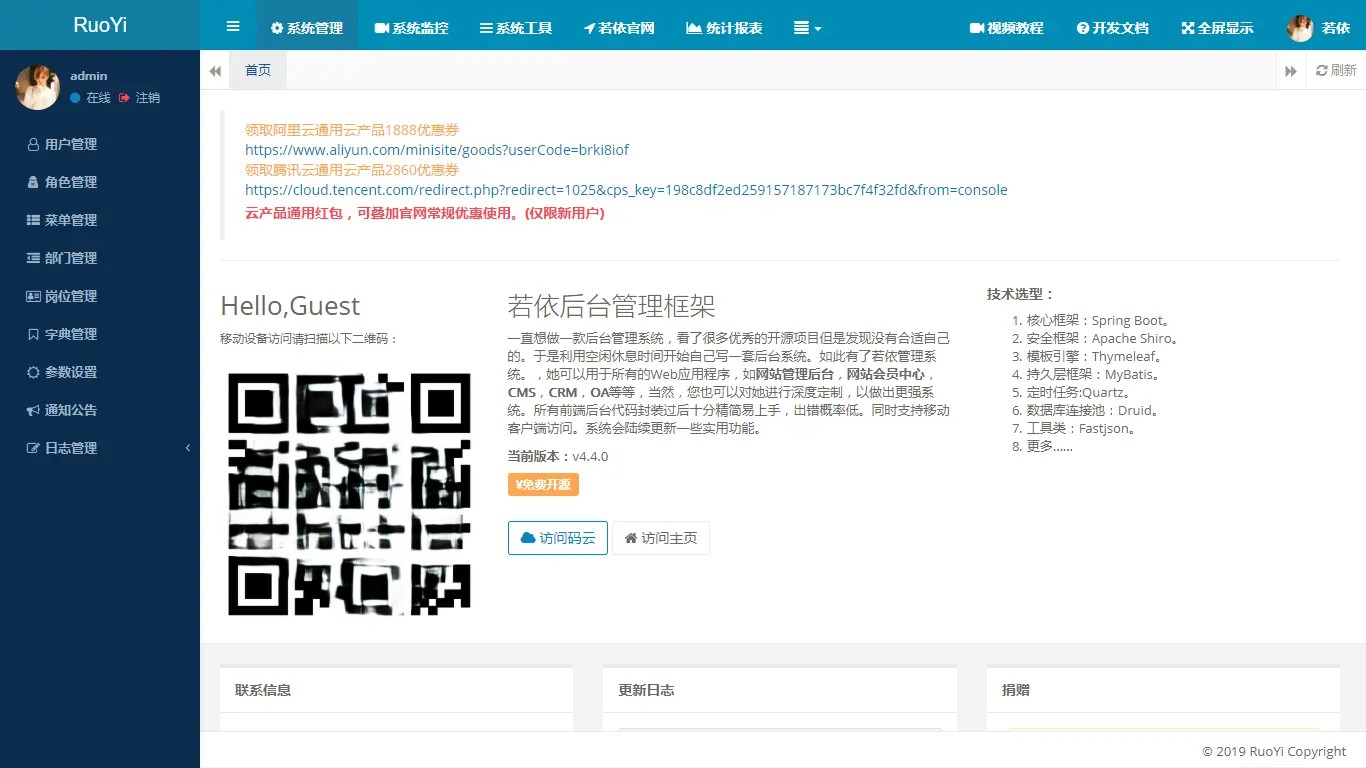The height and width of the screenshot is (768, 1366).
Task: Click the header user avatar picture
Action: (x=1300, y=28)
